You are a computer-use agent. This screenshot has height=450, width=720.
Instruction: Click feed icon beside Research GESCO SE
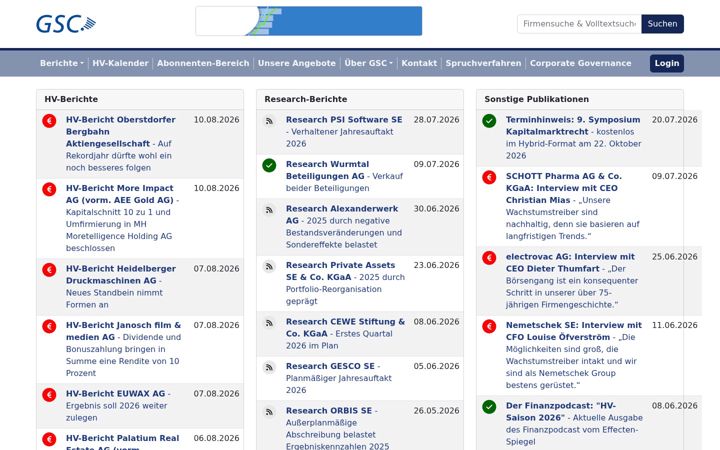click(x=269, y=367)
